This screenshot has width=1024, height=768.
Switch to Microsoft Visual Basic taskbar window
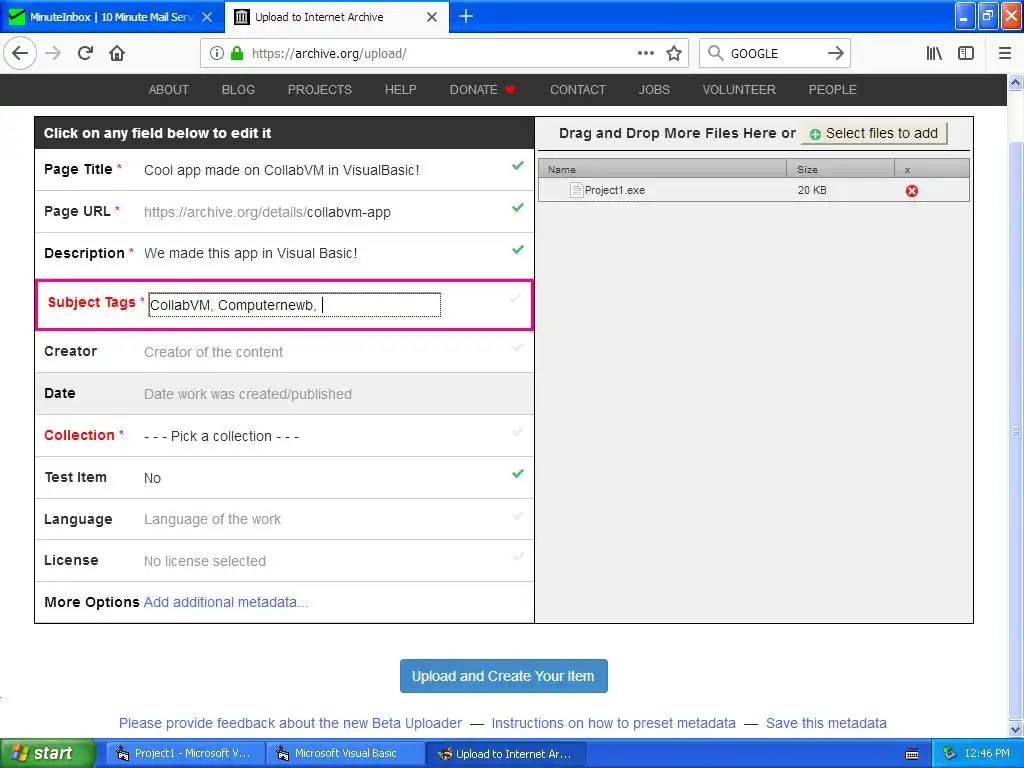tap(345, 754)
